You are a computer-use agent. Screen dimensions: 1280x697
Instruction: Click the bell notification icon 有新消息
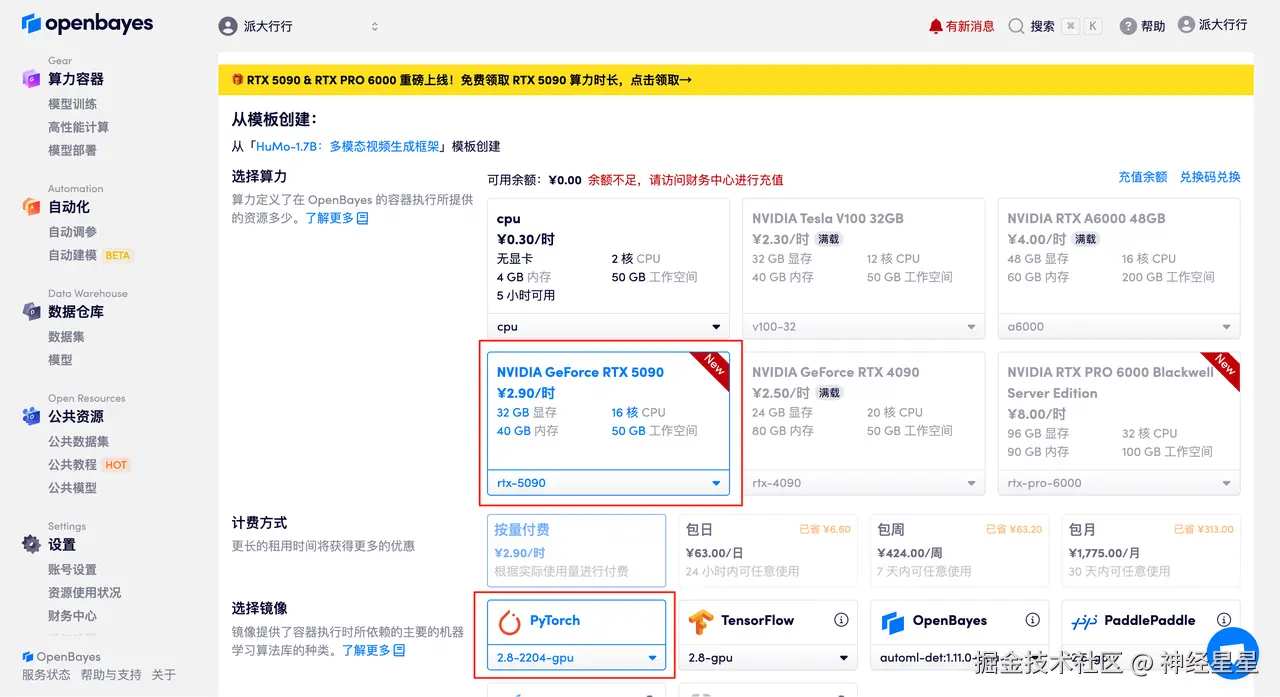pyautogui.click(x=936, y=26)
